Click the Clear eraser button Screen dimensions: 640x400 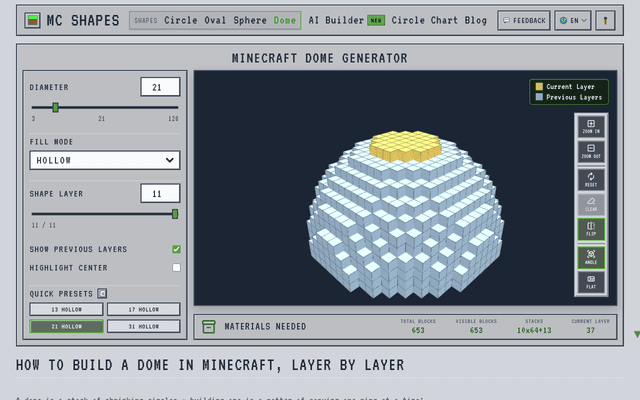(x=591, y=204)
